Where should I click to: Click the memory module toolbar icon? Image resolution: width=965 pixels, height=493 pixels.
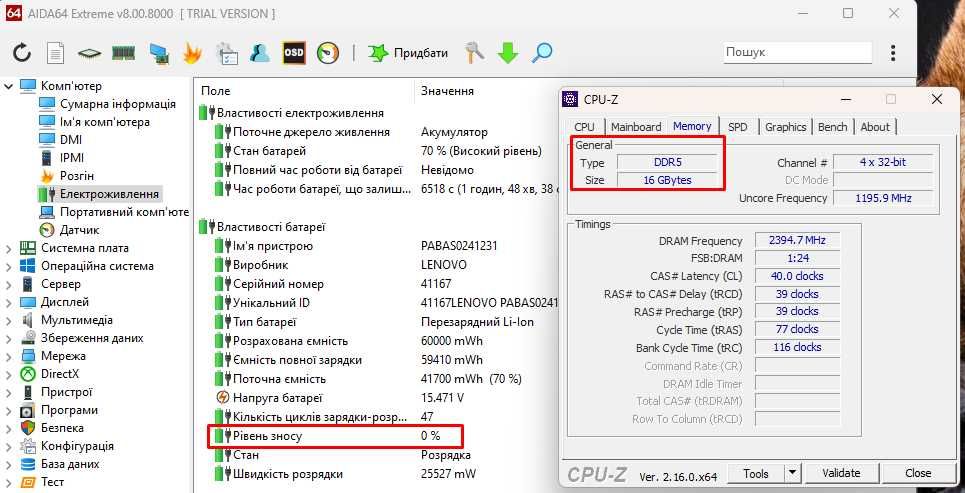pos(124,54)
